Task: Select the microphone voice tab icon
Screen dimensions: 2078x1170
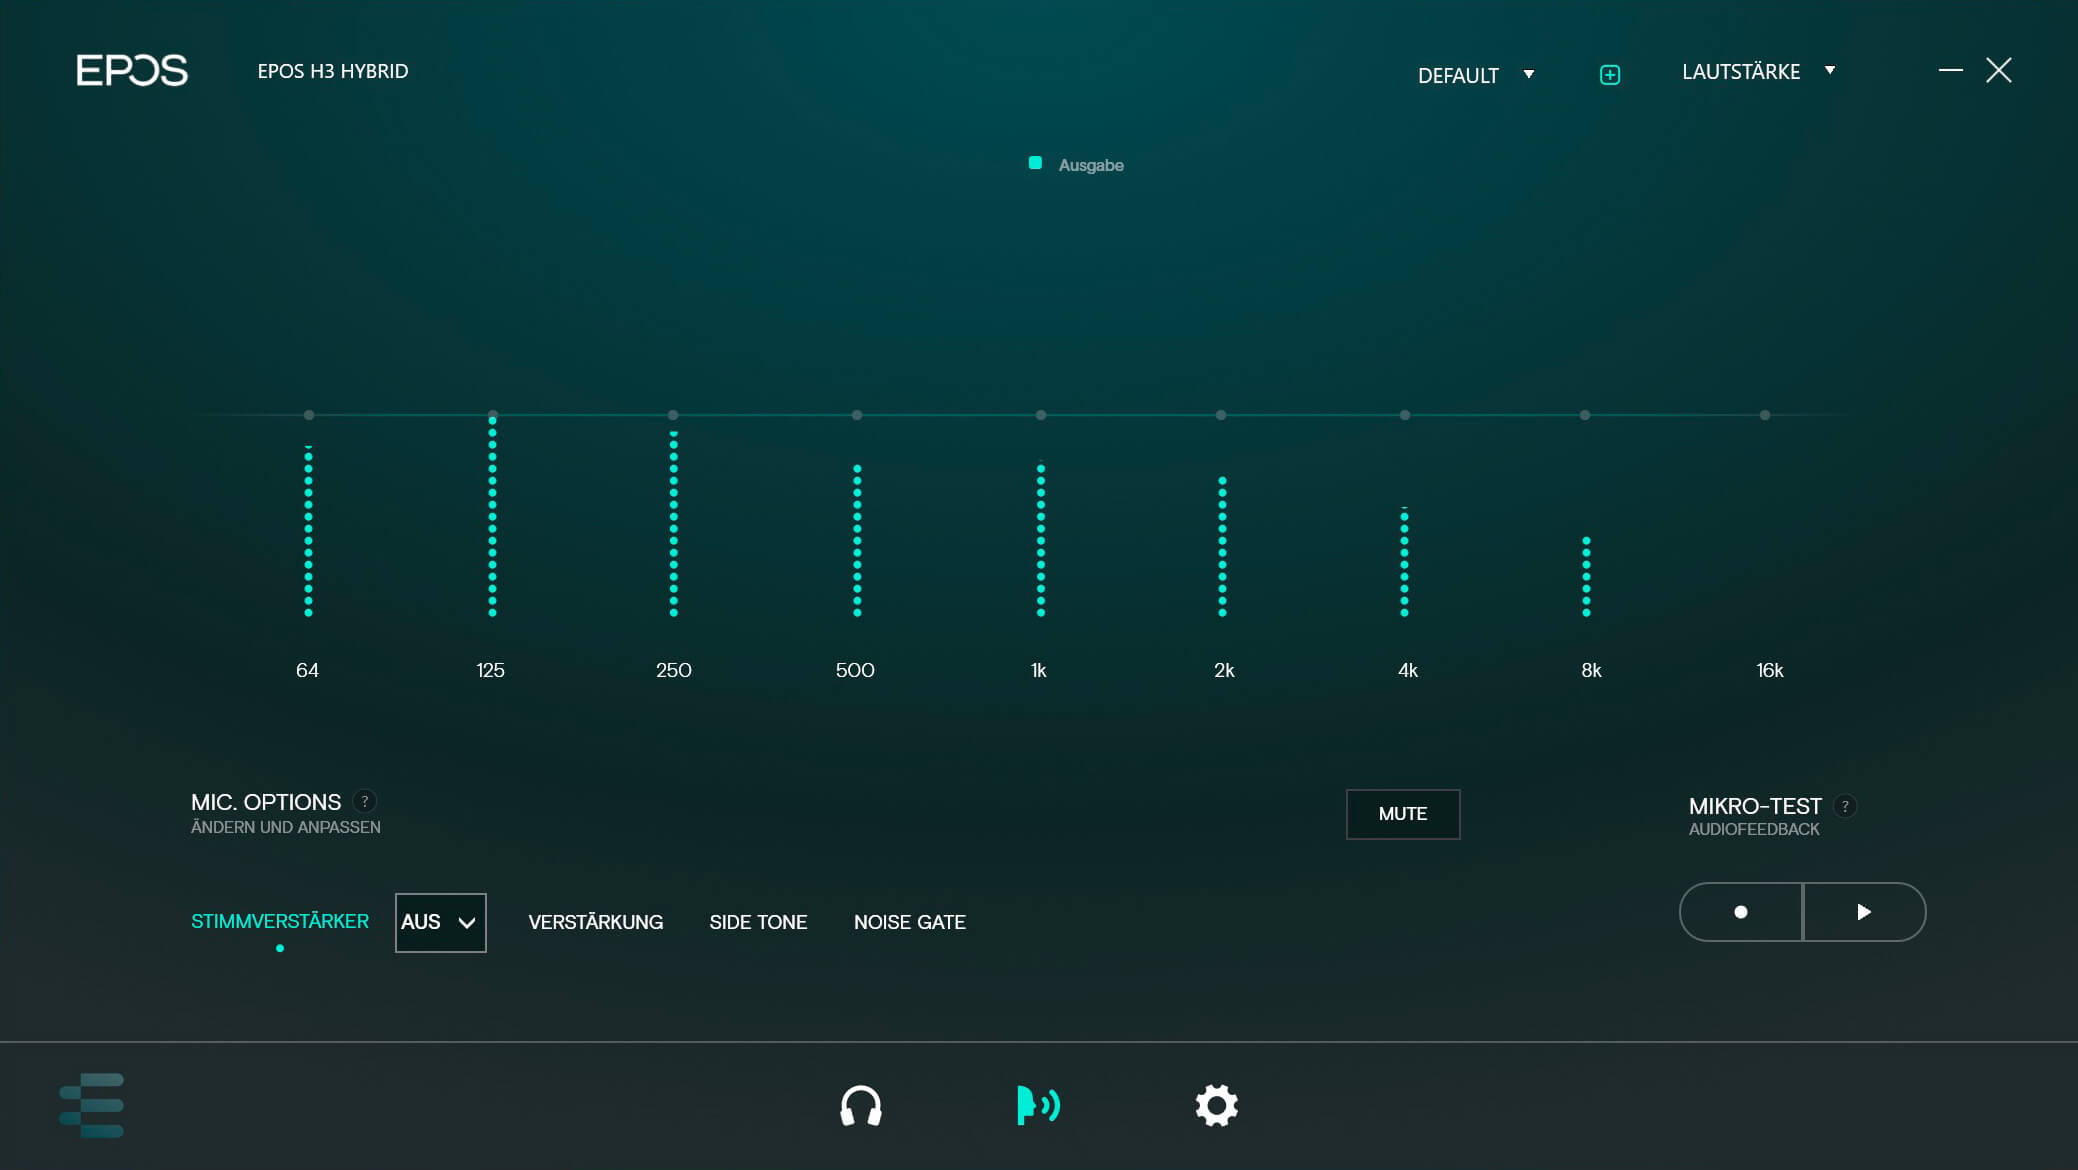Action: click(1038, 1106)
